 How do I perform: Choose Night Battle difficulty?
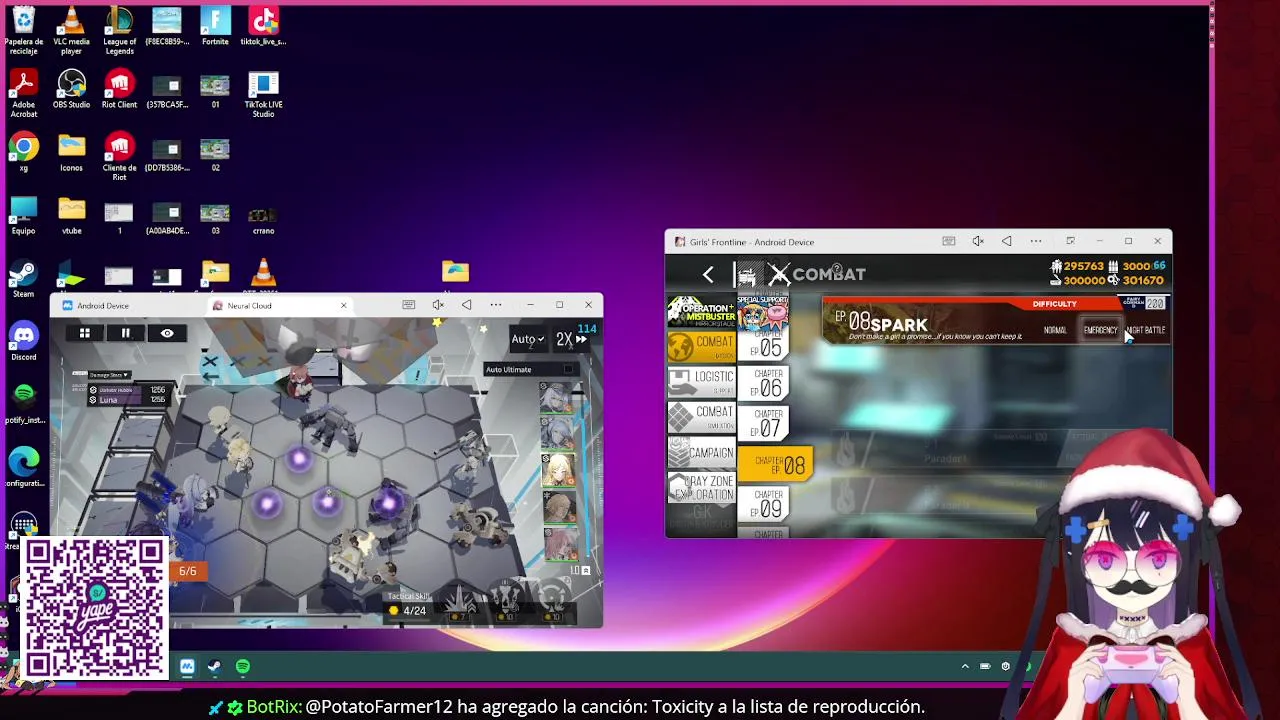point(1146,330)
